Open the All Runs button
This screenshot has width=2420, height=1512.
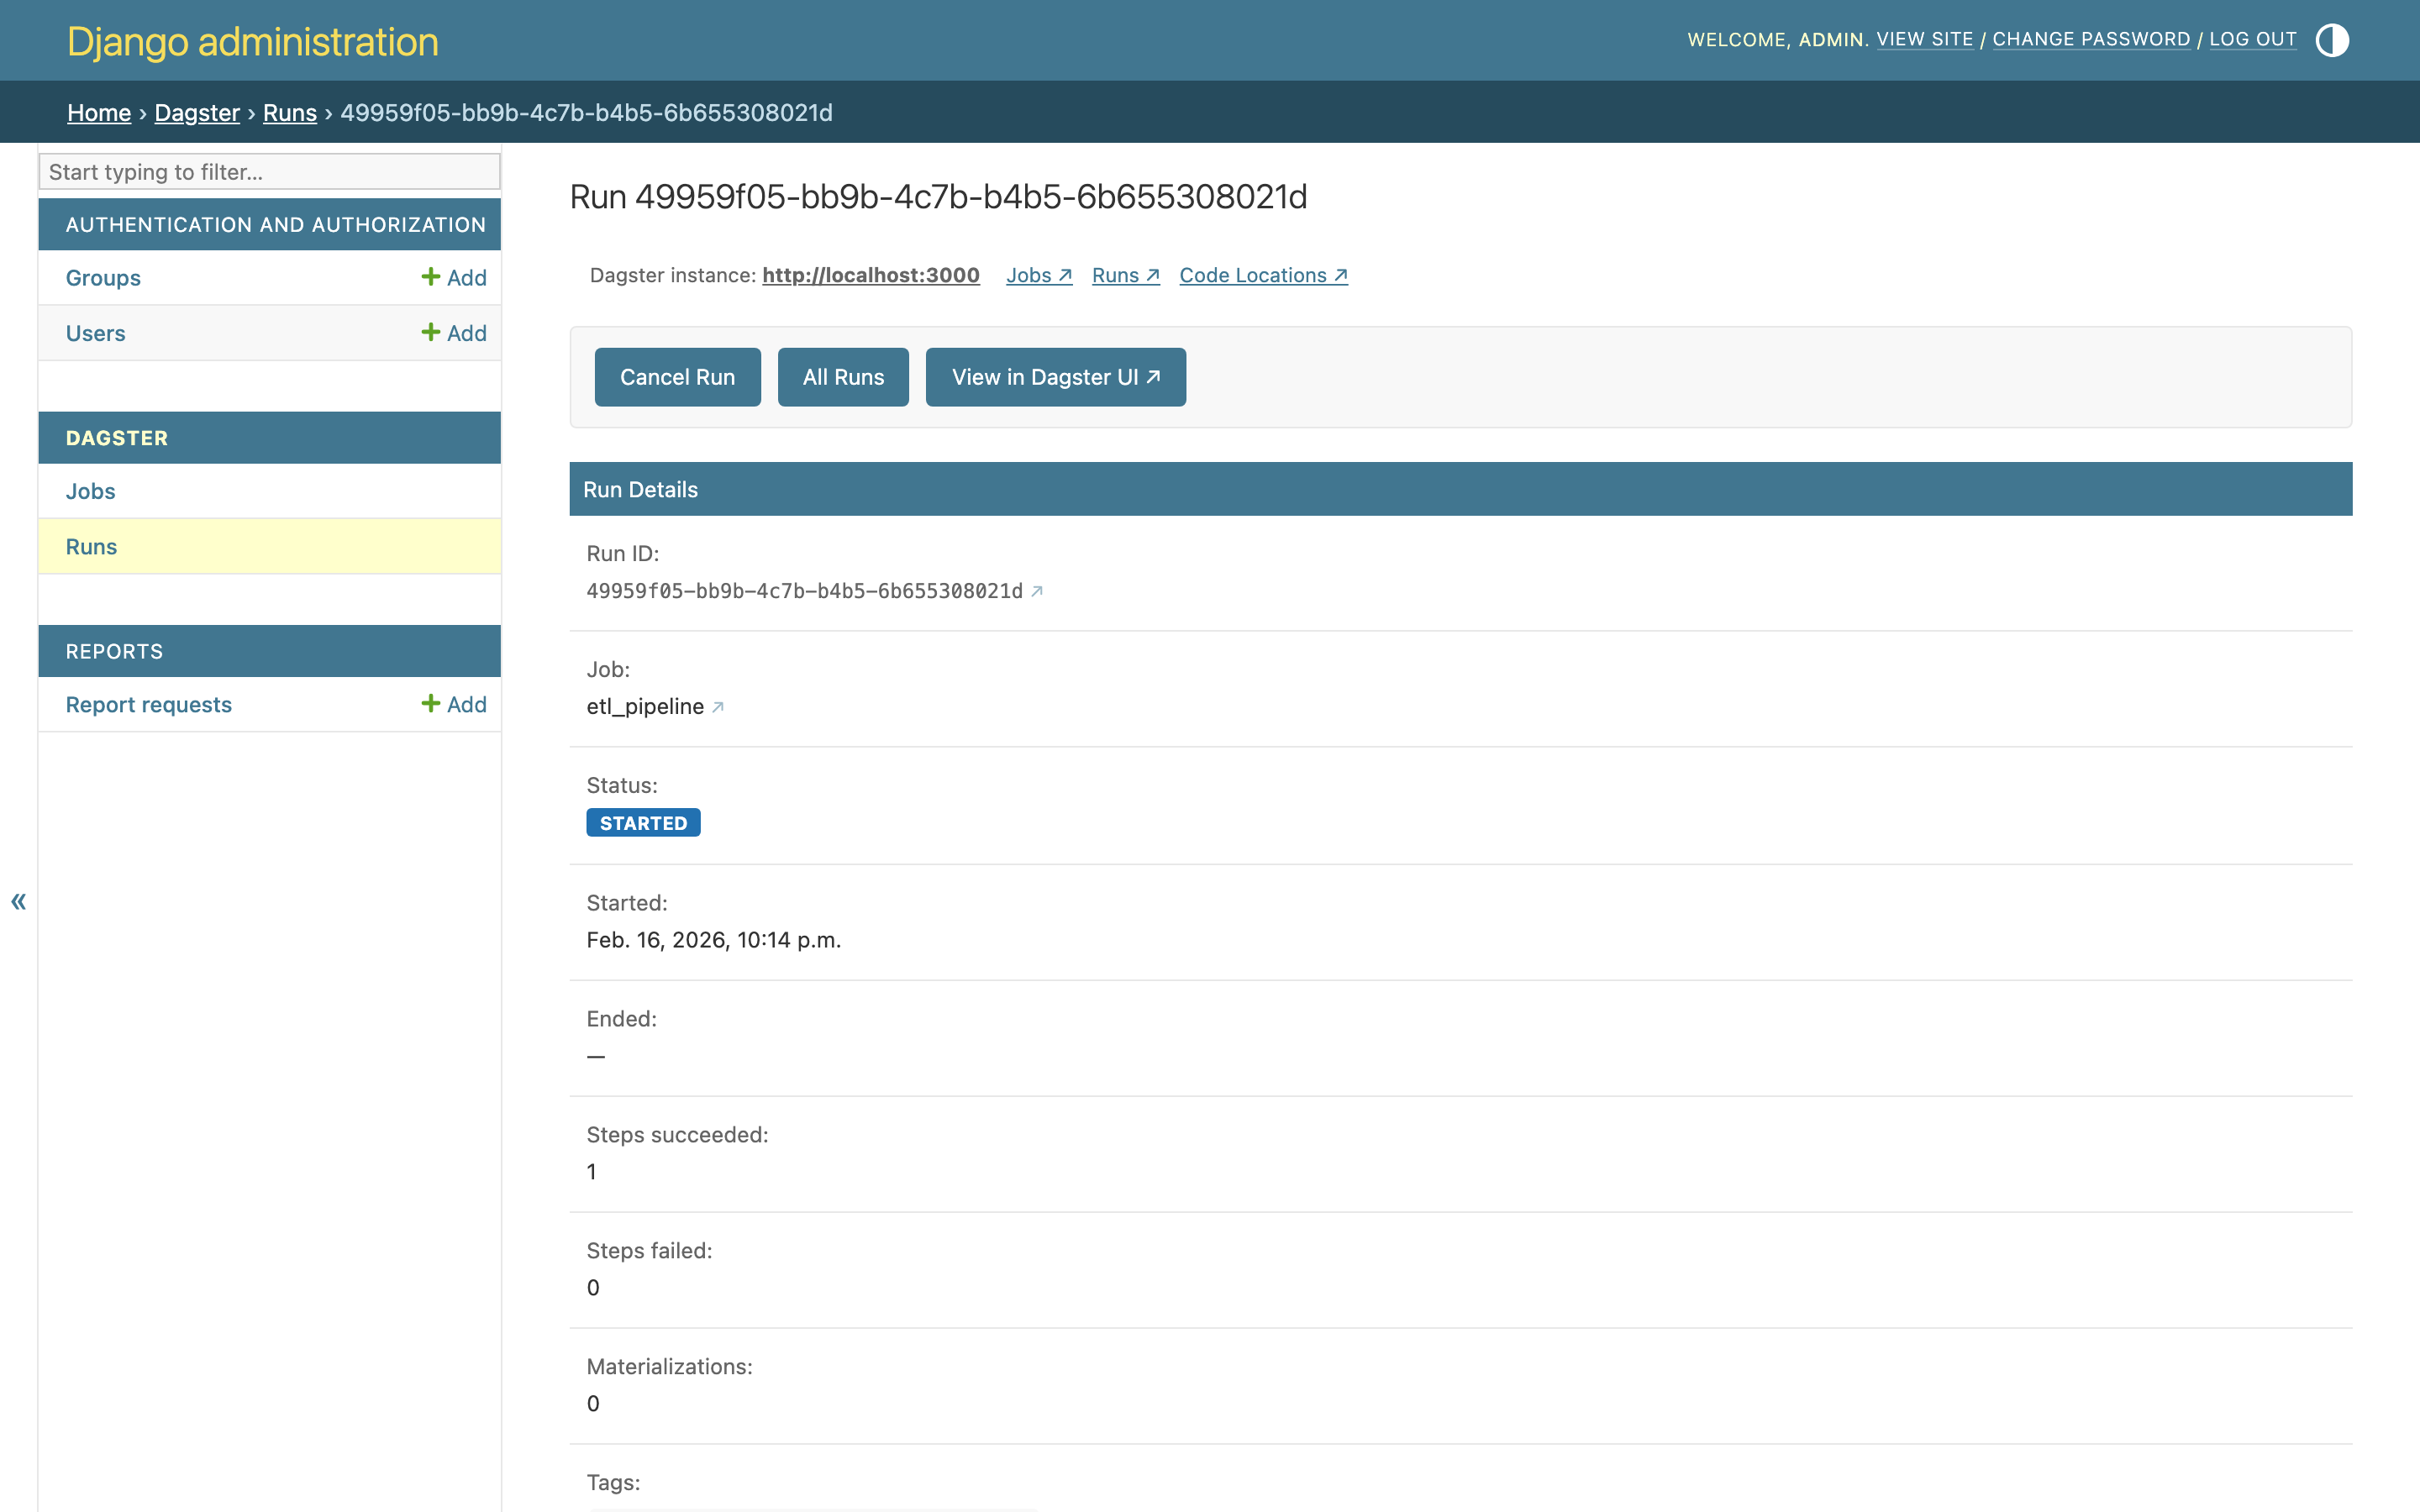843,377
